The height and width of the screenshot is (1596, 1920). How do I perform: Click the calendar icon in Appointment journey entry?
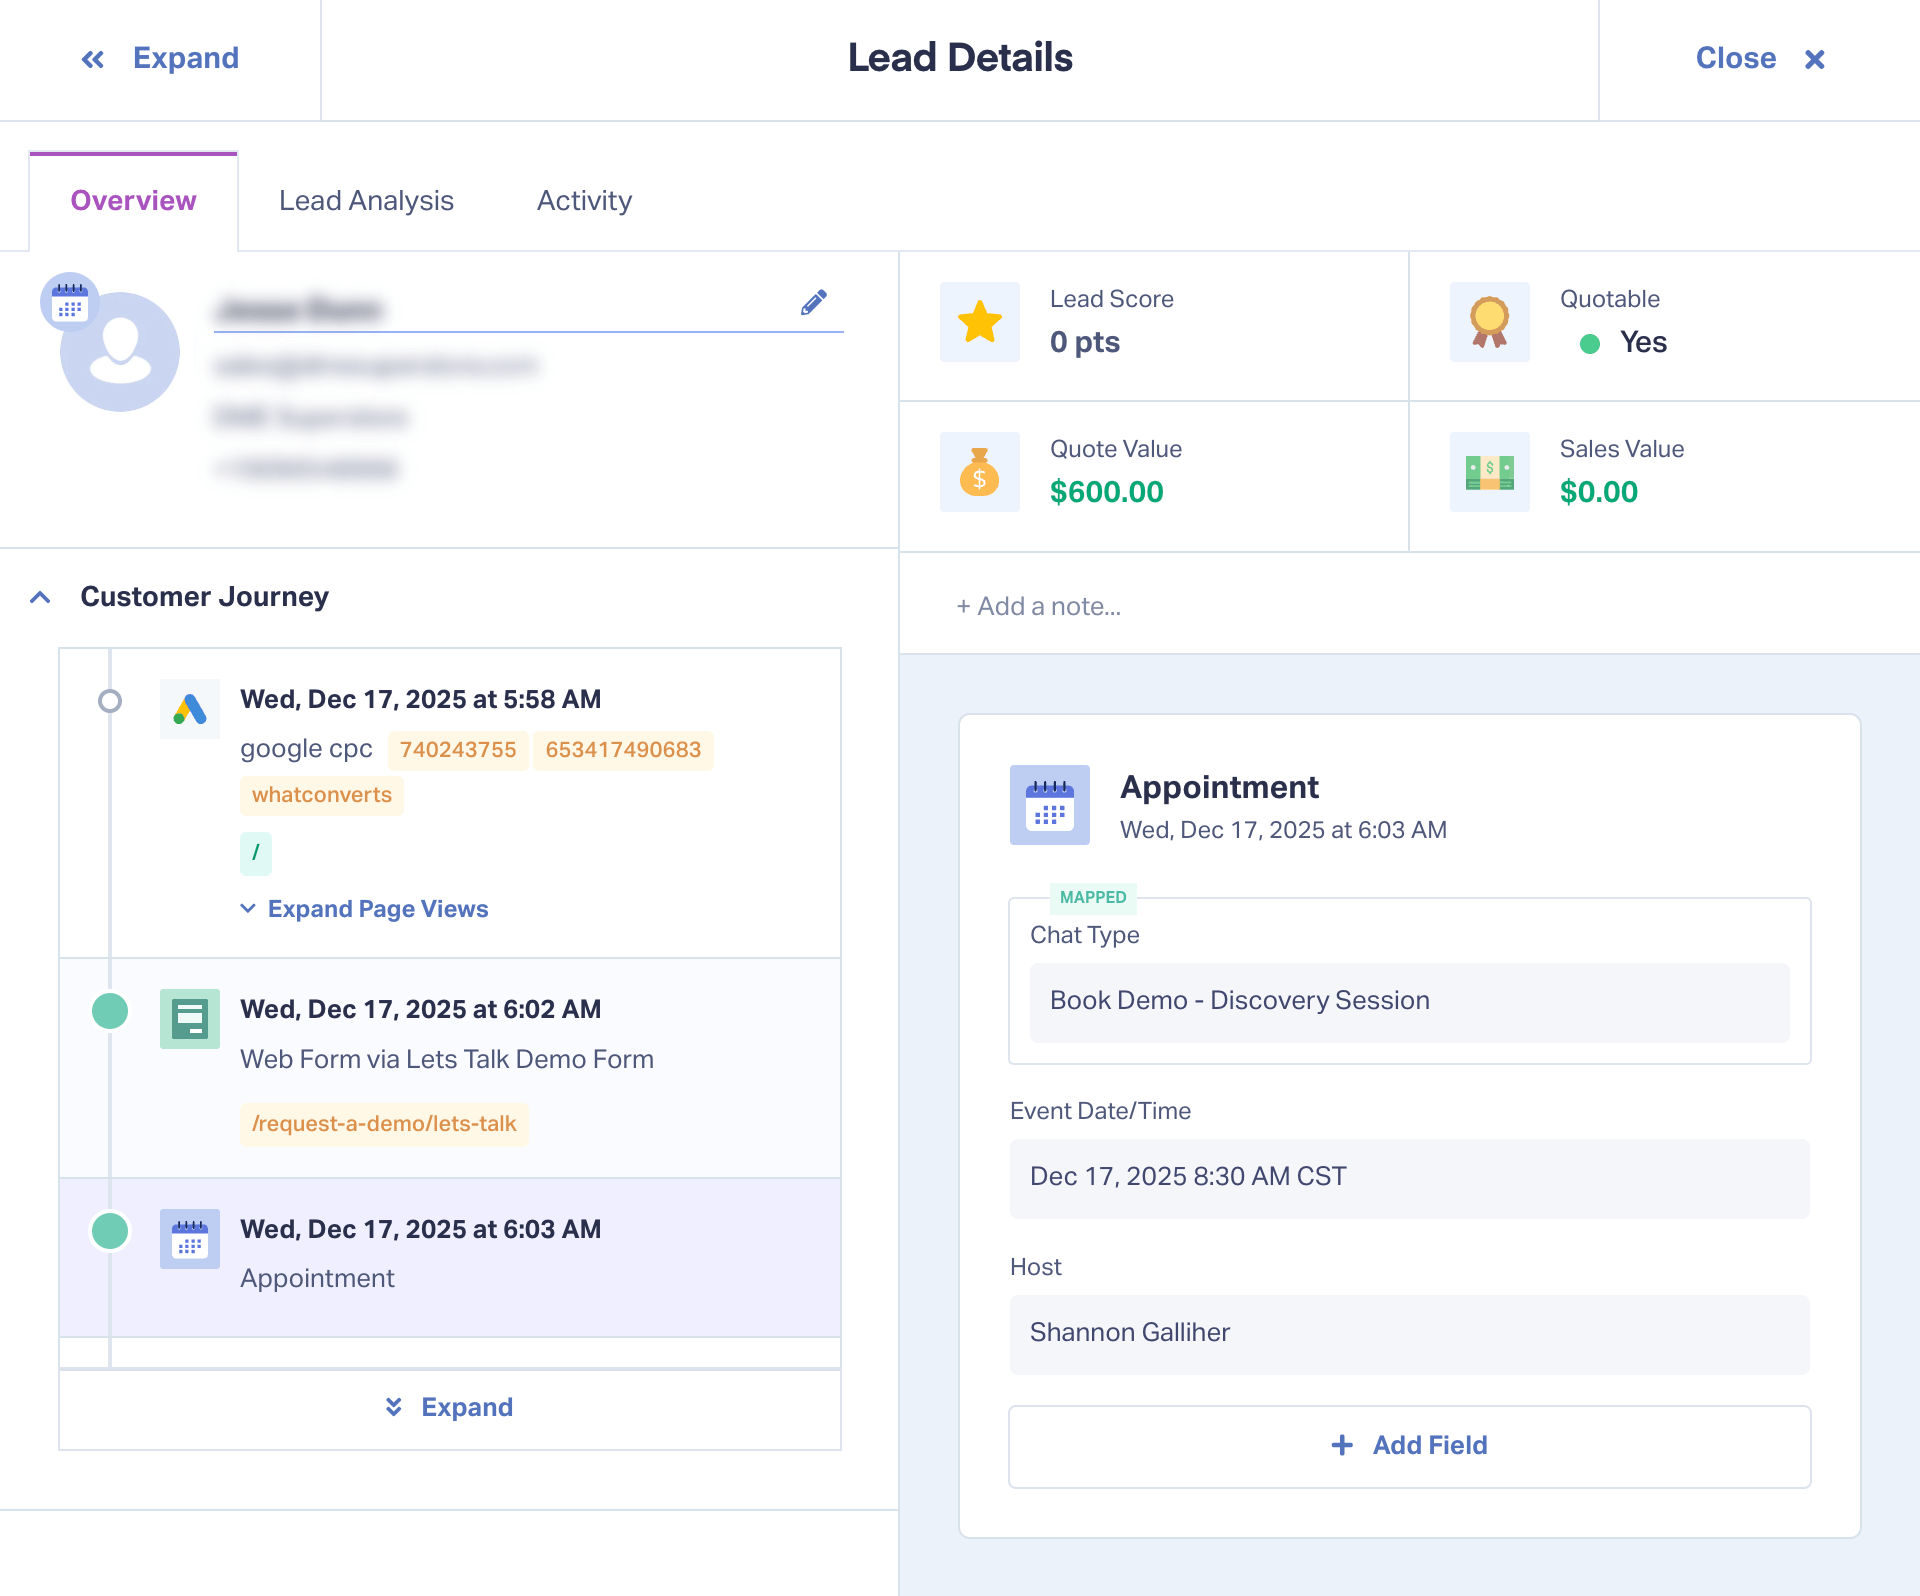pyautogui.click(x=190, y=1239)
